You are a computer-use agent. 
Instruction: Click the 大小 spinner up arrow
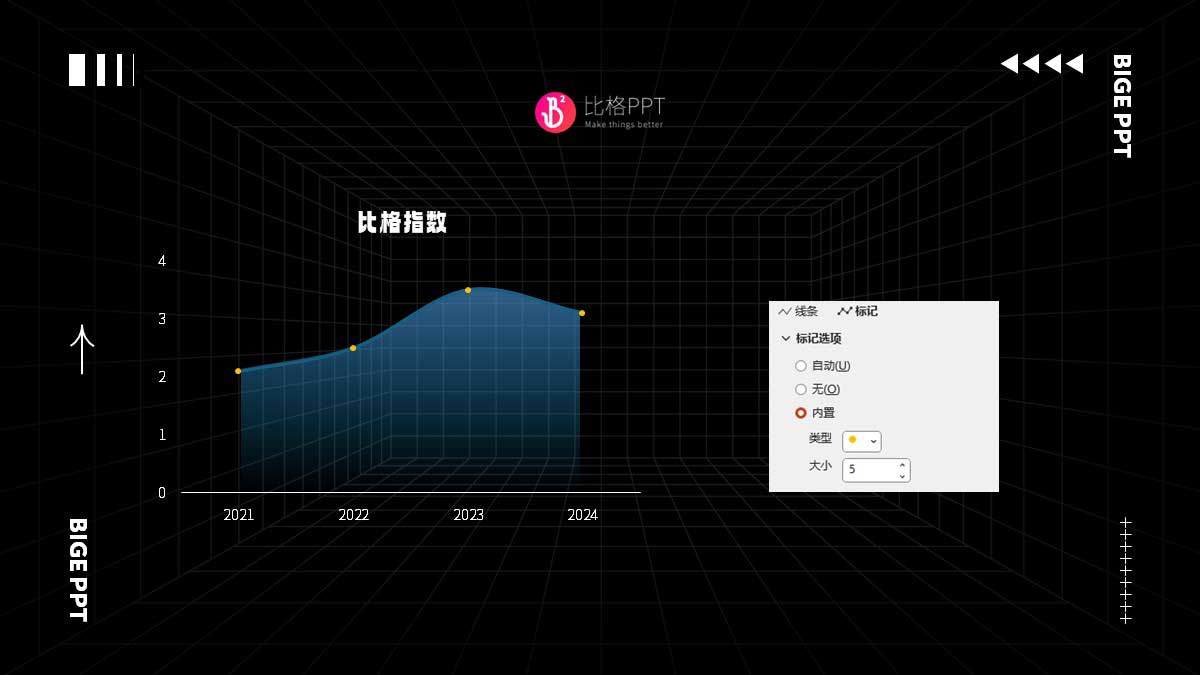902,464
